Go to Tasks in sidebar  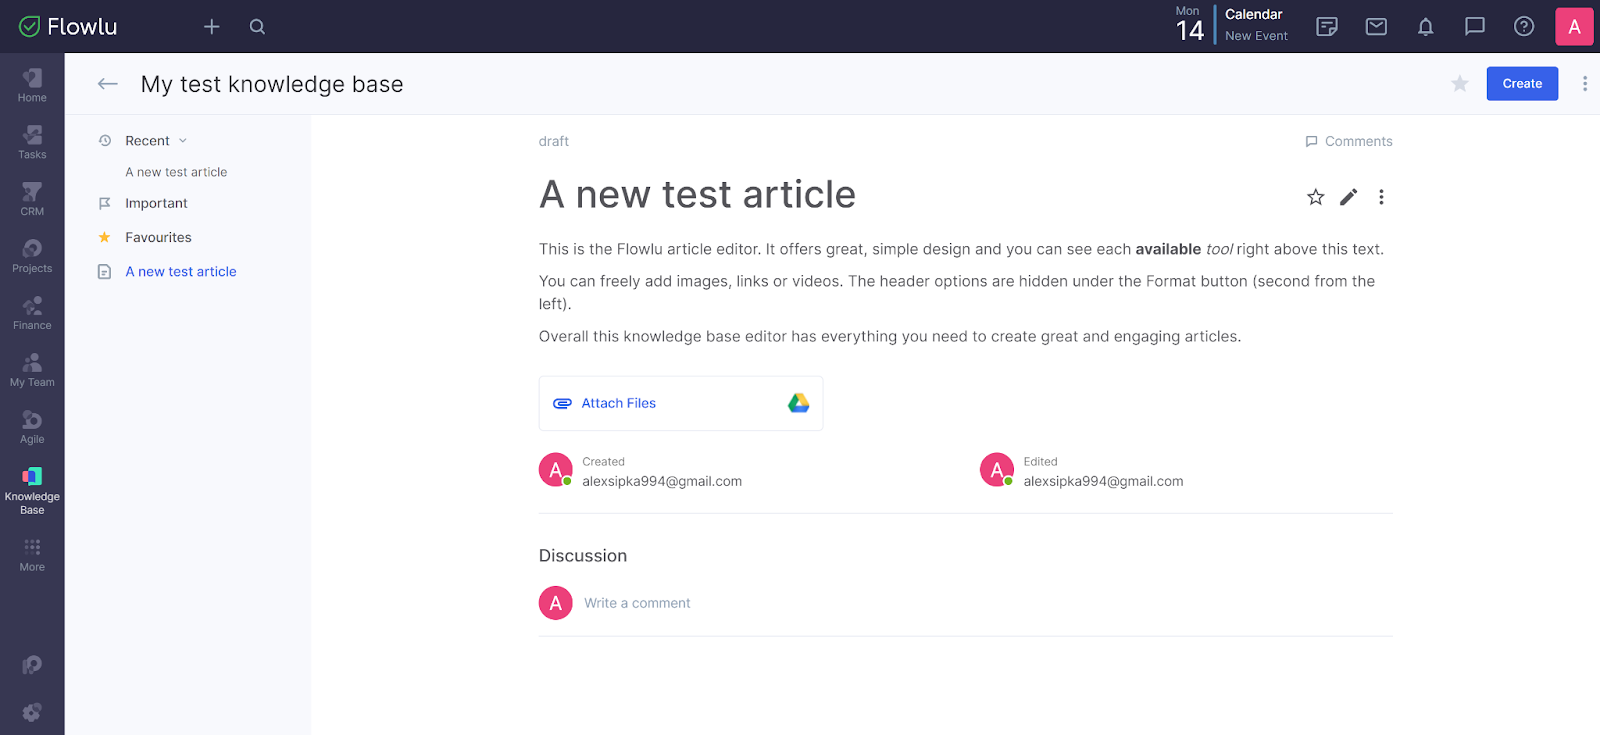(32, 142)
